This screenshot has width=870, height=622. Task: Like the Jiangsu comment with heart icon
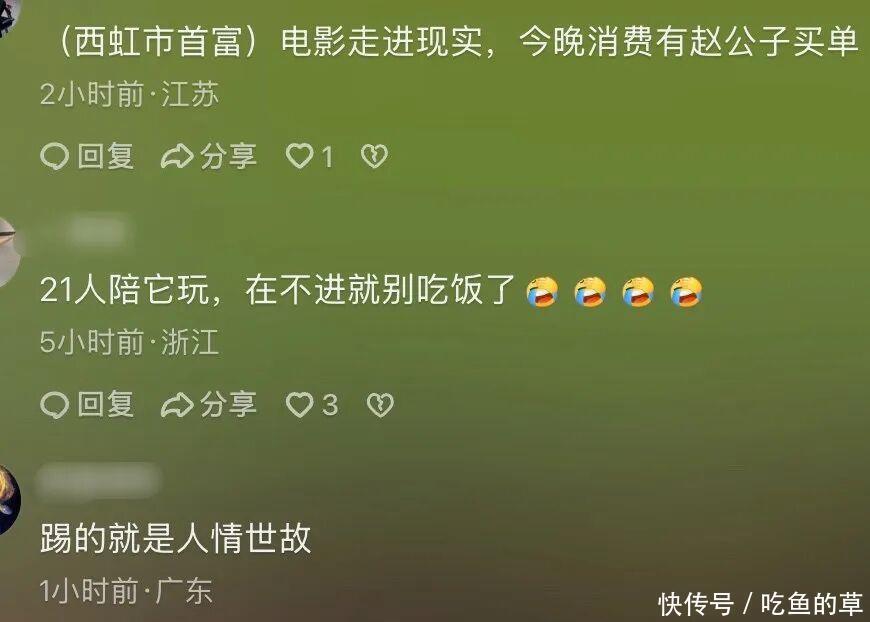tap(300, 156)
